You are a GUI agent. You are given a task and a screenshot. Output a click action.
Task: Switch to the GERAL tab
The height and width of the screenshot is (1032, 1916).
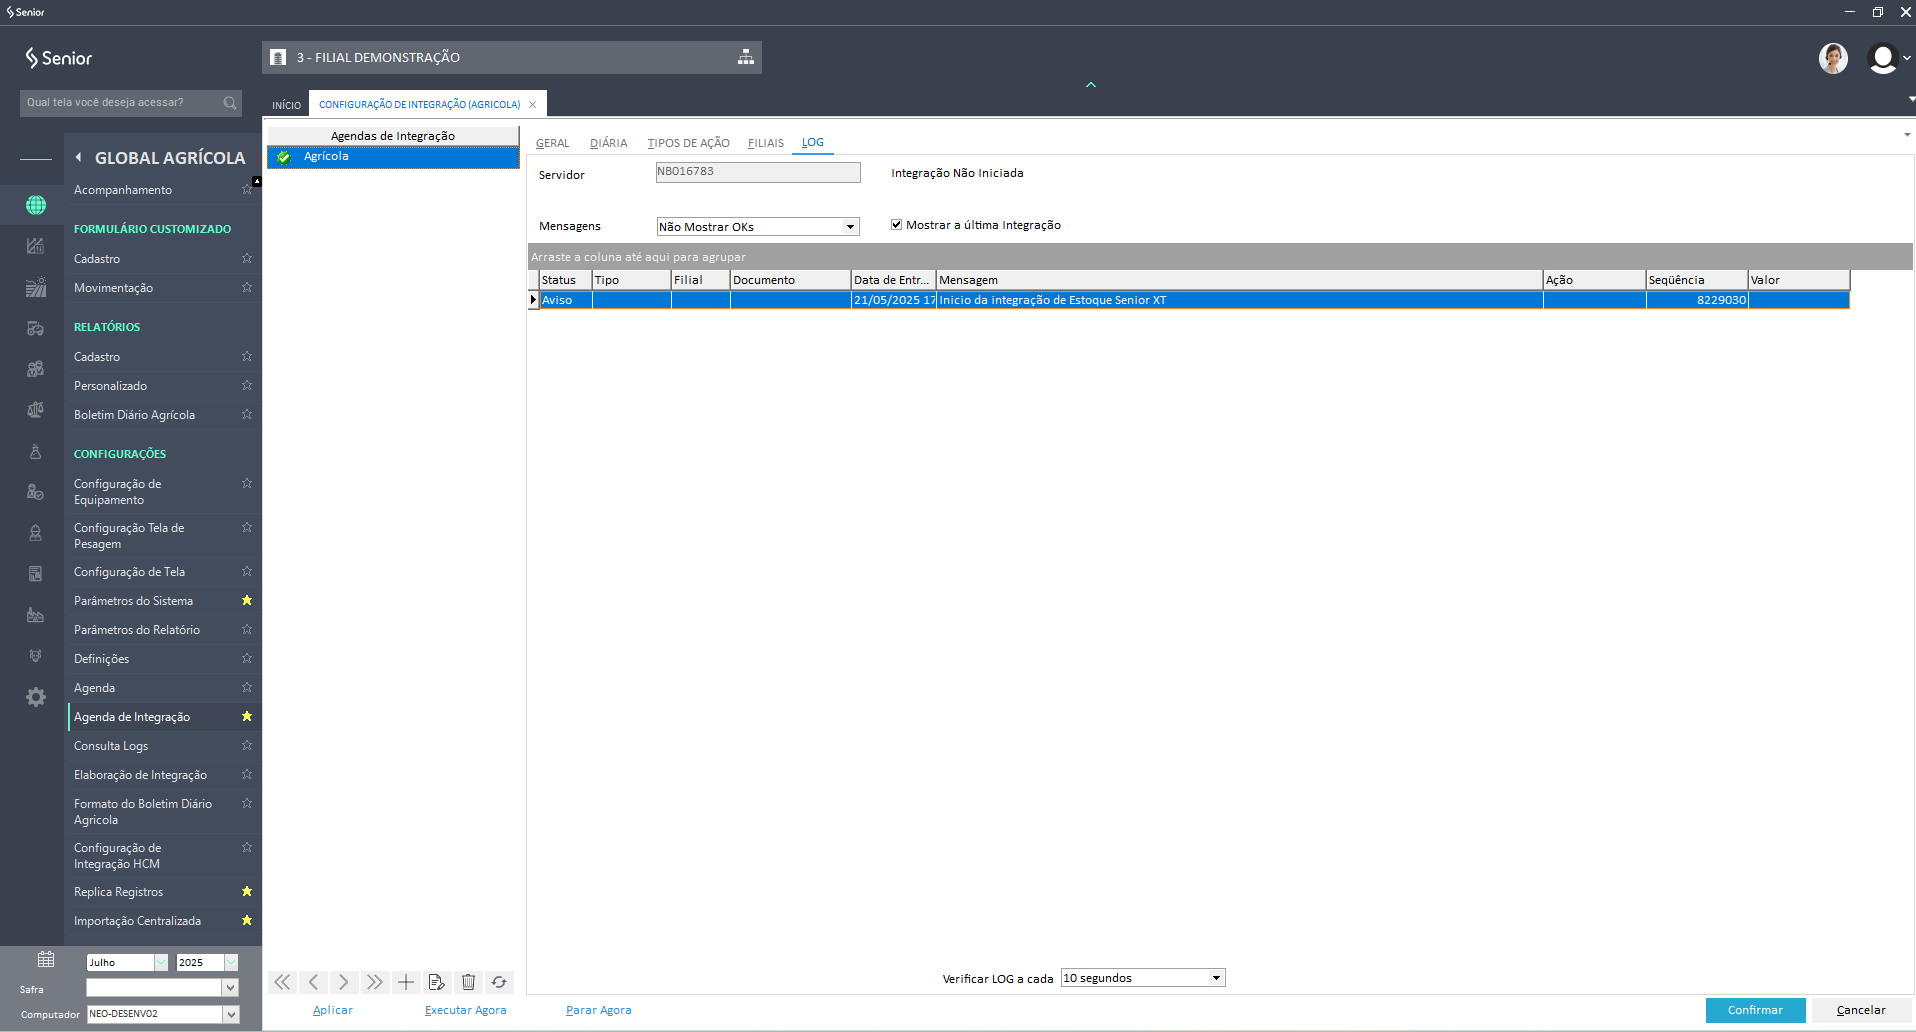pos(552,143)
